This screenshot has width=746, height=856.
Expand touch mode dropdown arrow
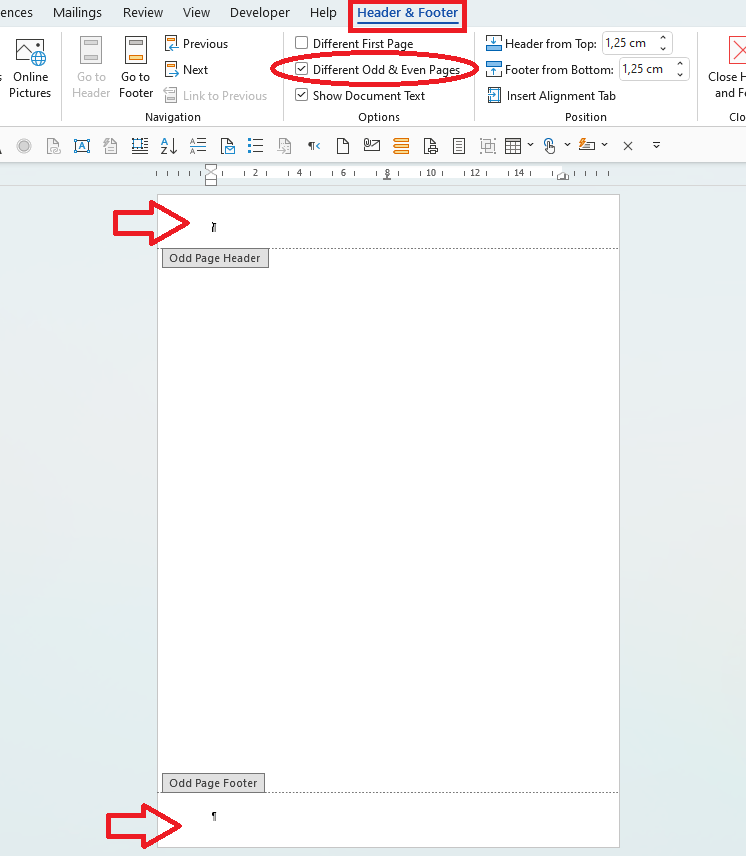point(568,145)
